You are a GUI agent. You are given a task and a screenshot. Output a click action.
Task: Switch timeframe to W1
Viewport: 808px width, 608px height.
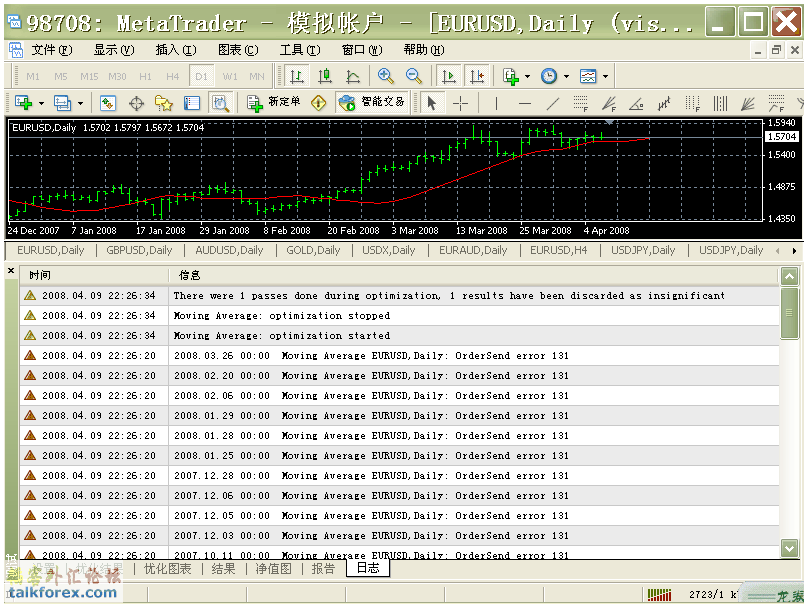tap(230, 76)
